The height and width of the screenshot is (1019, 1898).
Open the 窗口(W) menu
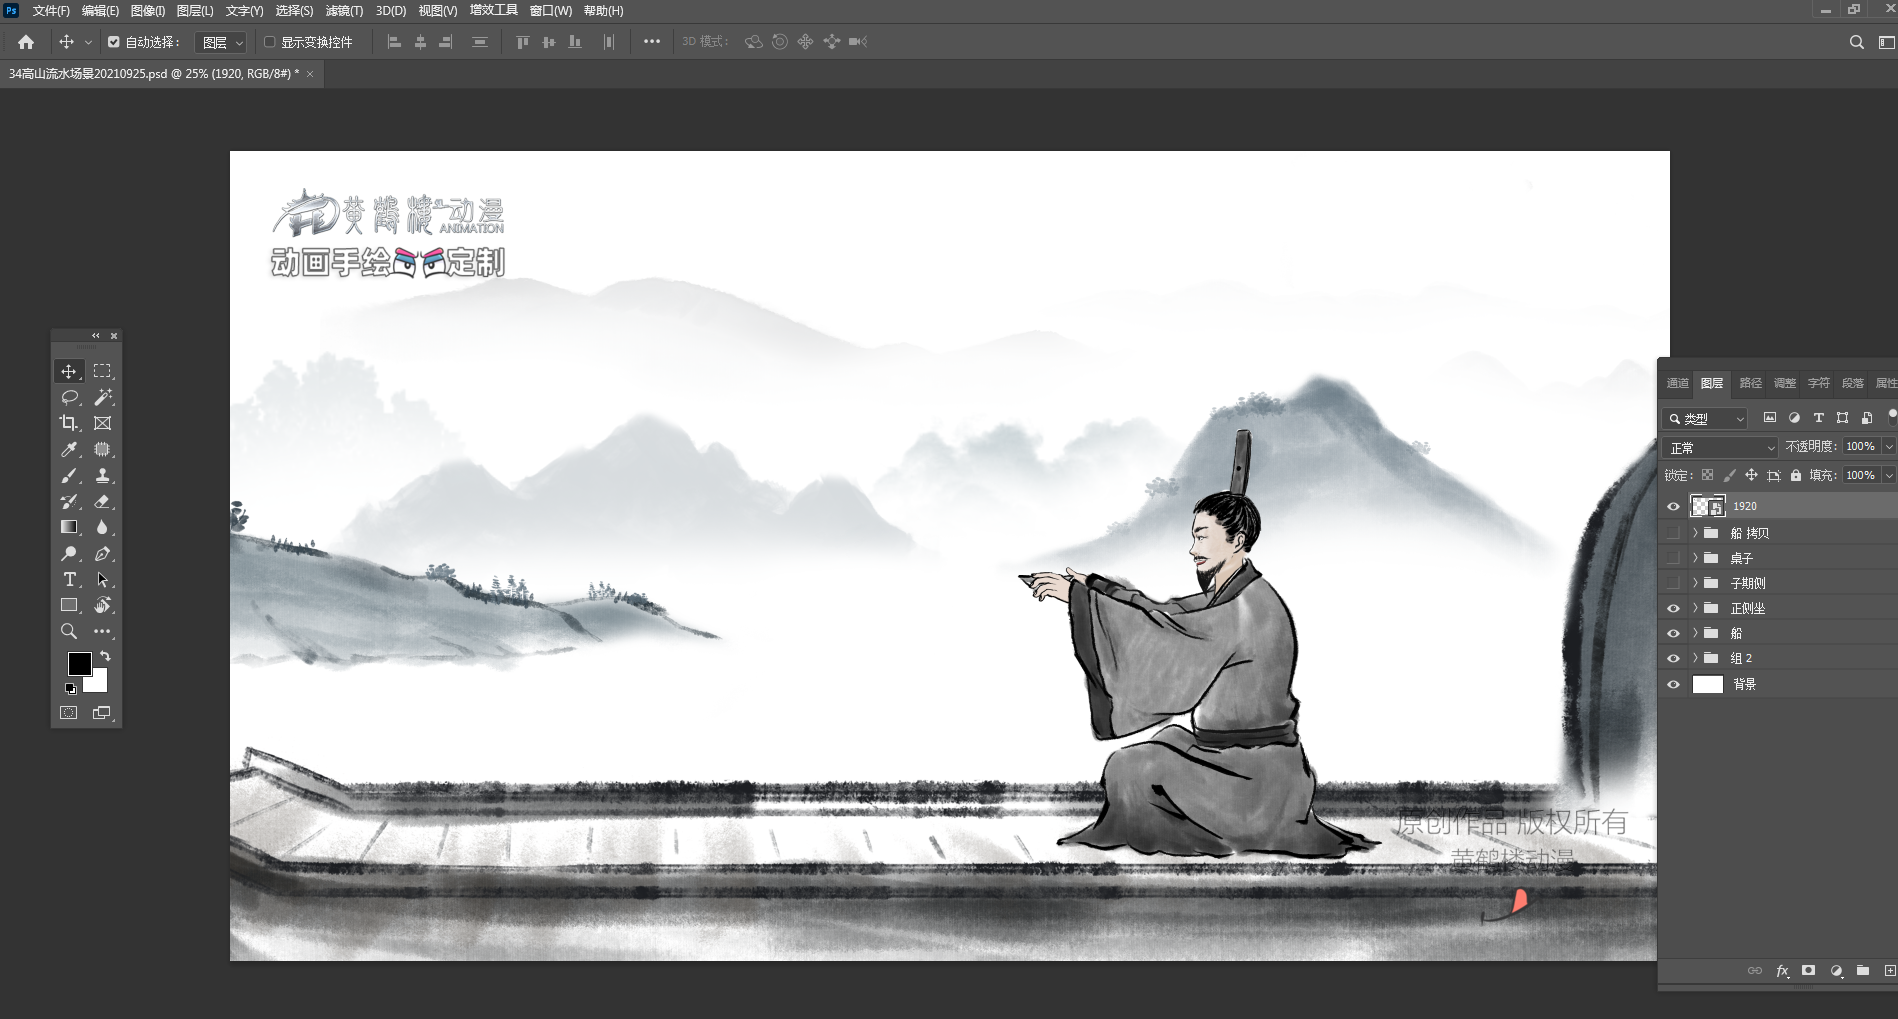coord(551,11)
